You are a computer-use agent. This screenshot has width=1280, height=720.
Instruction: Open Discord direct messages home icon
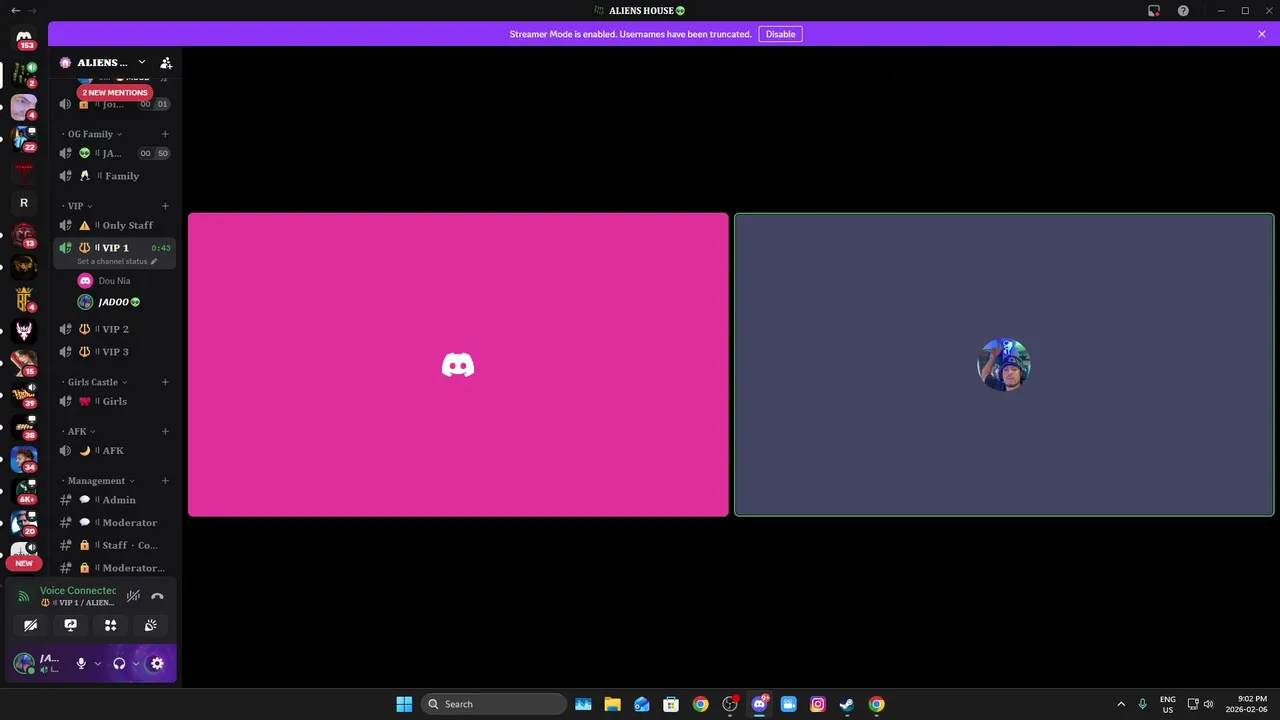(24, 37)
